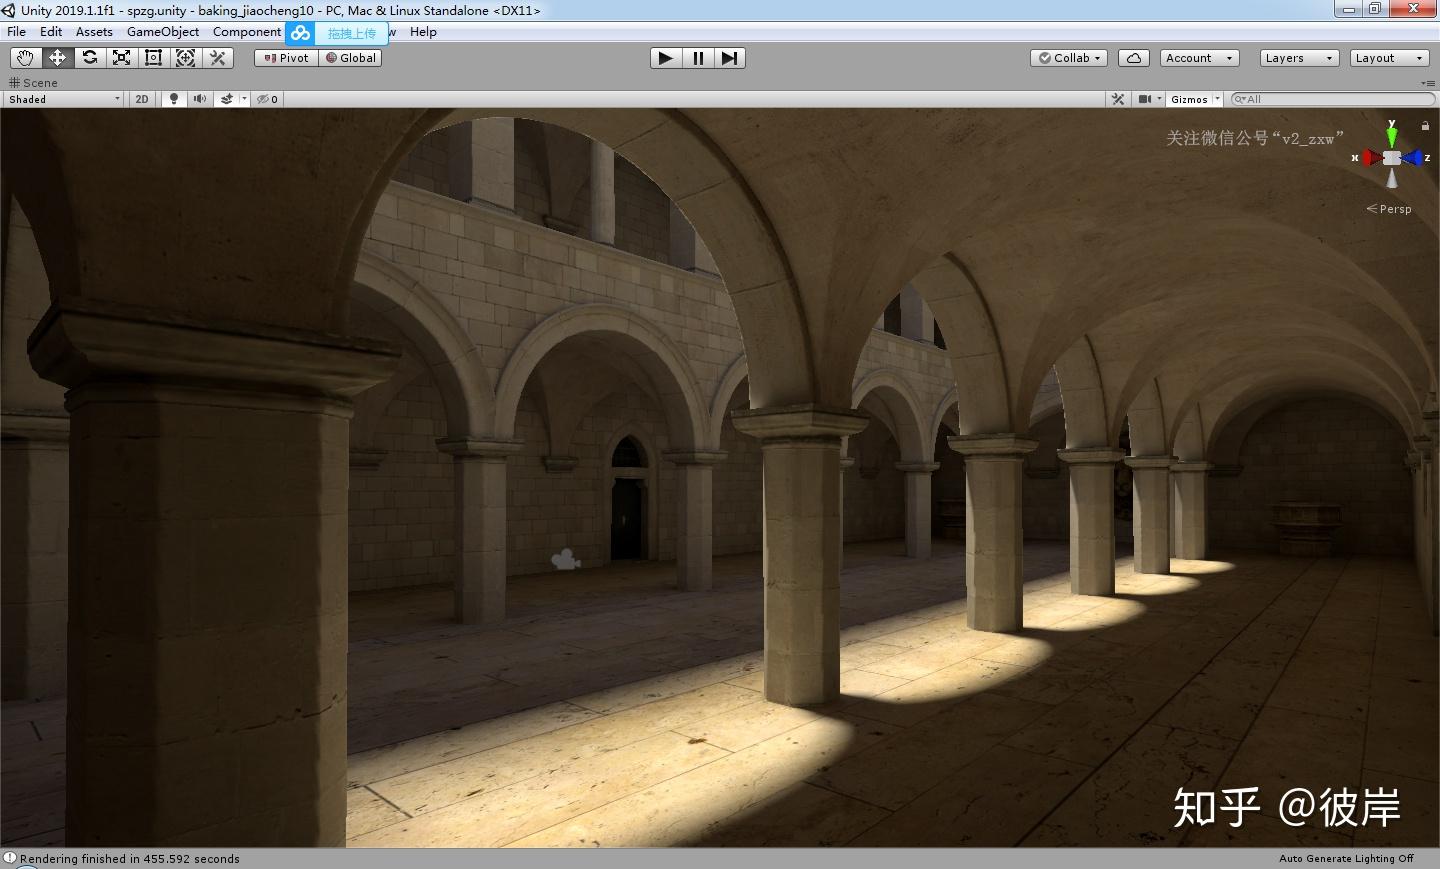The width and height of the screenshot is (1440, 869).
Task: Open the GameObject menu
Action: 163,32
